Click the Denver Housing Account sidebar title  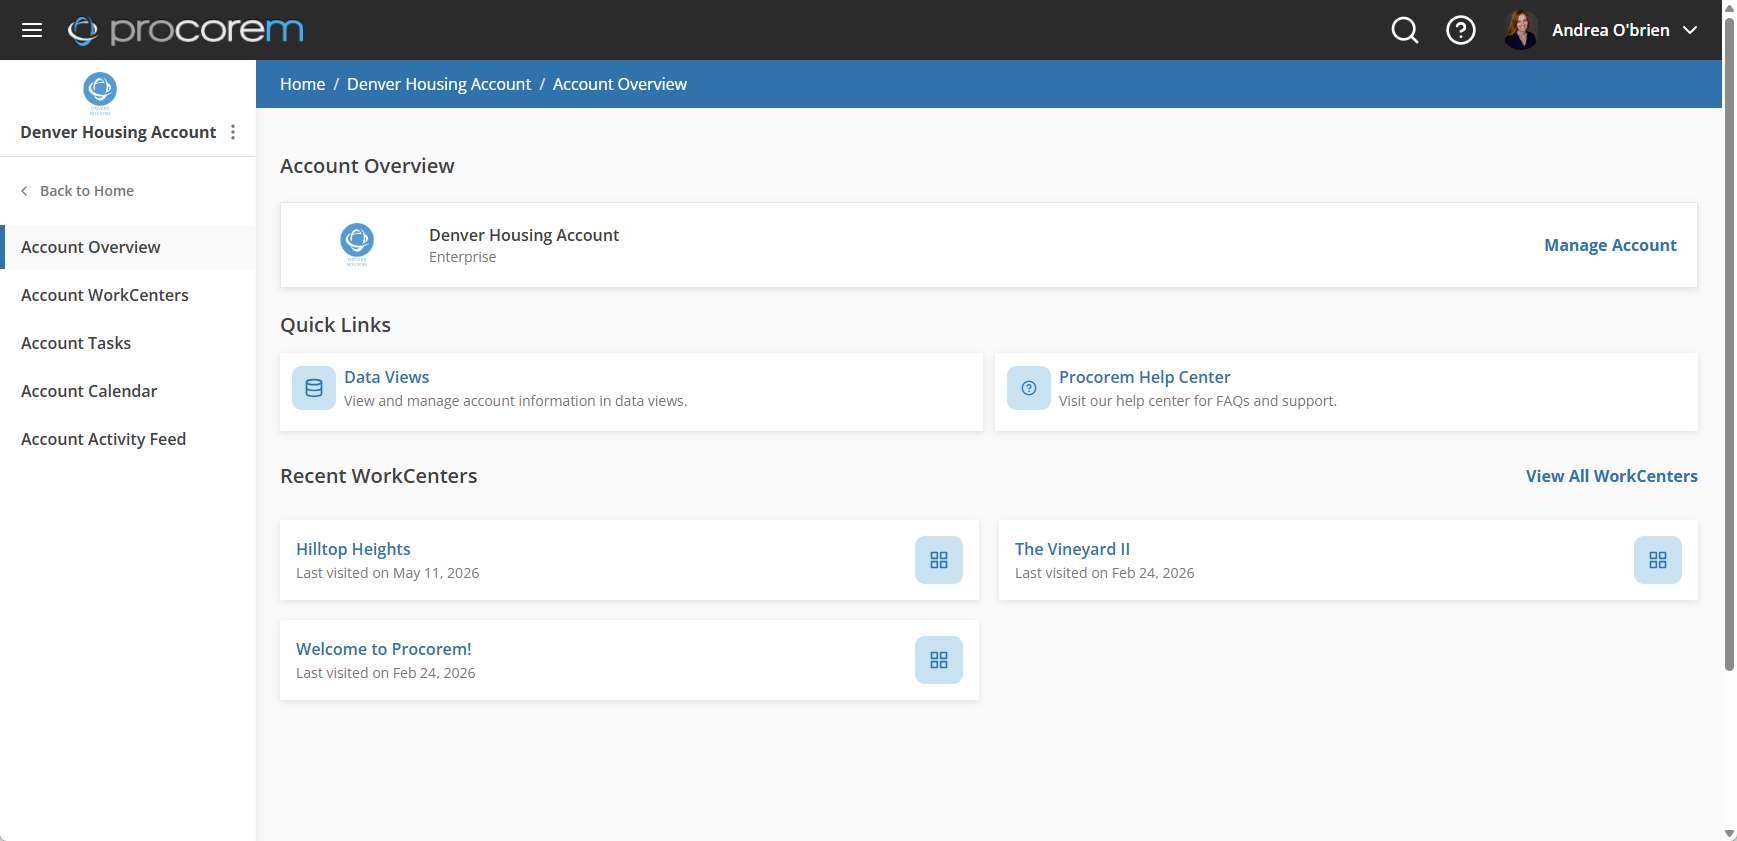pyautogui.click(x=118, y=132)
